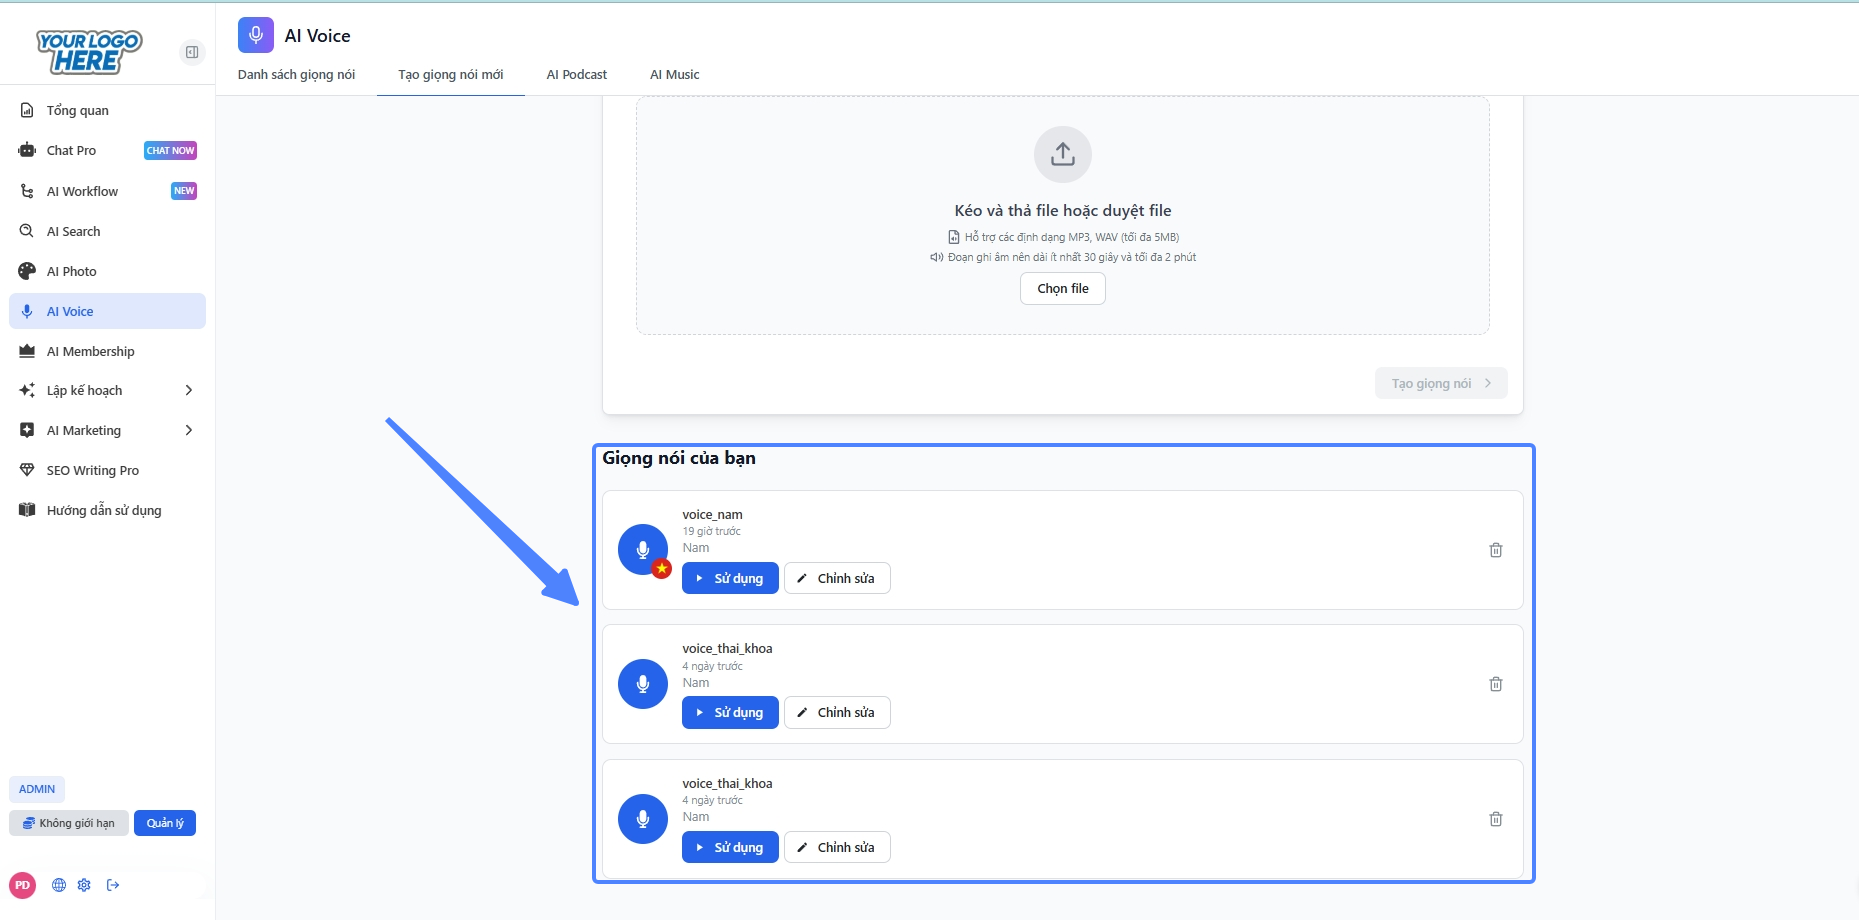The height and width of the screenshot is (920, 1859).
Task: Open language settings via the globe icon
Action: (59, 885)
